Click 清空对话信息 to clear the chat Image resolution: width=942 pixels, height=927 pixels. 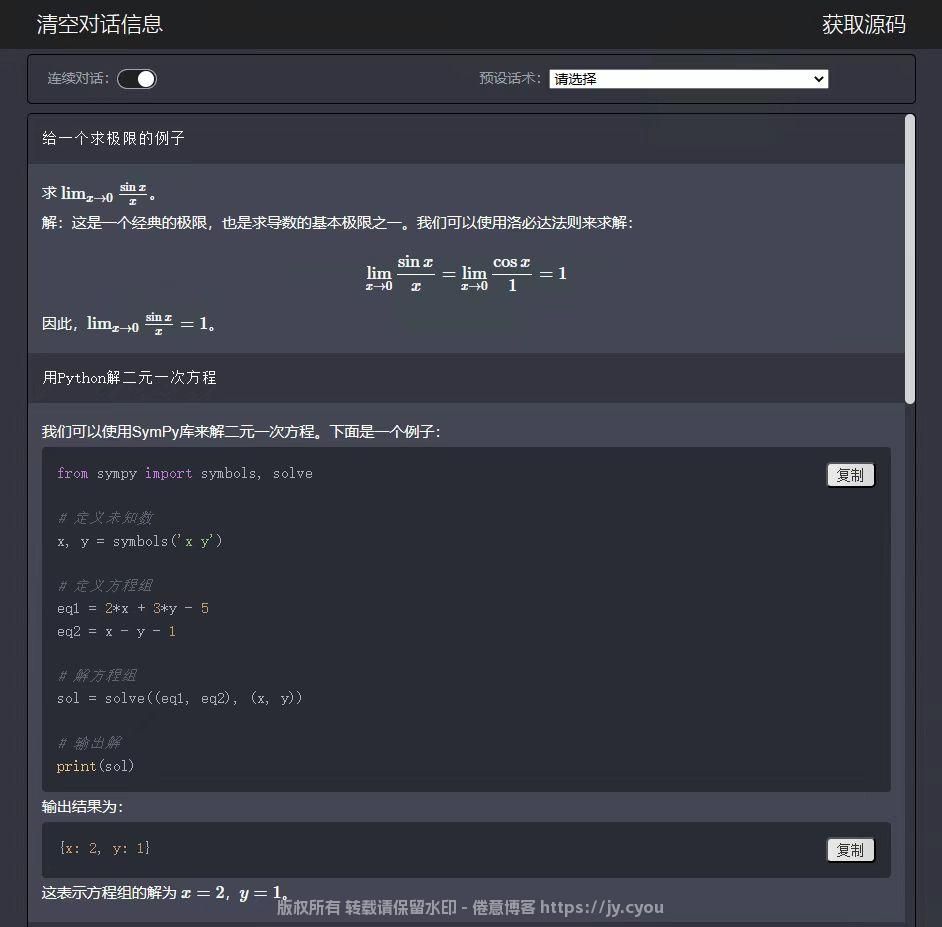[100, 24]
